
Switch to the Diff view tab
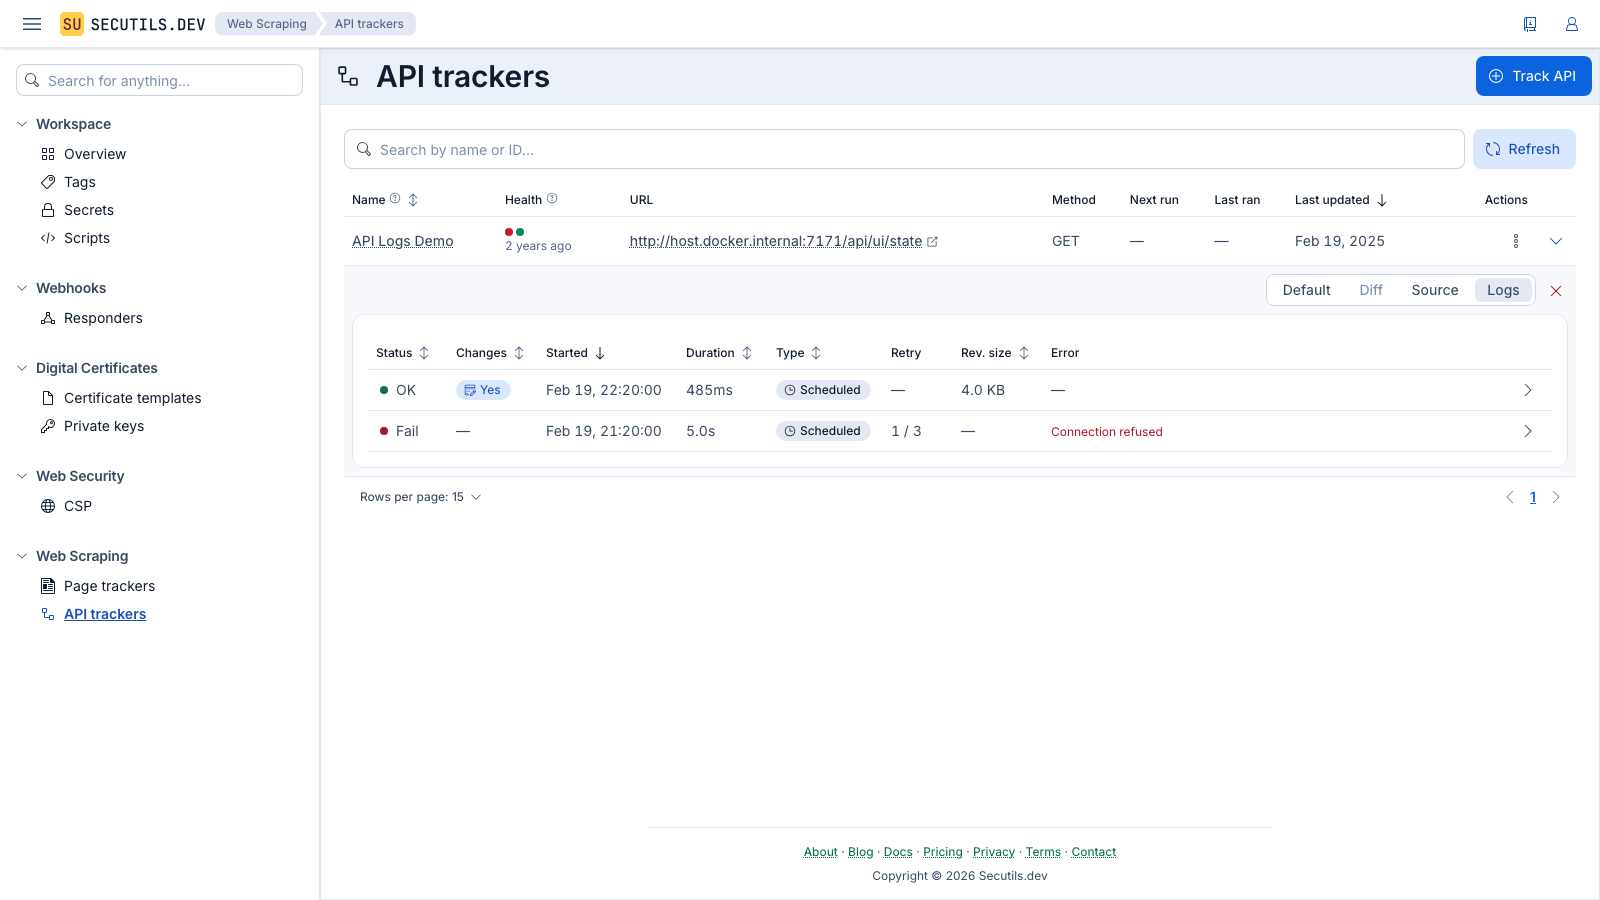point(1371,290)
